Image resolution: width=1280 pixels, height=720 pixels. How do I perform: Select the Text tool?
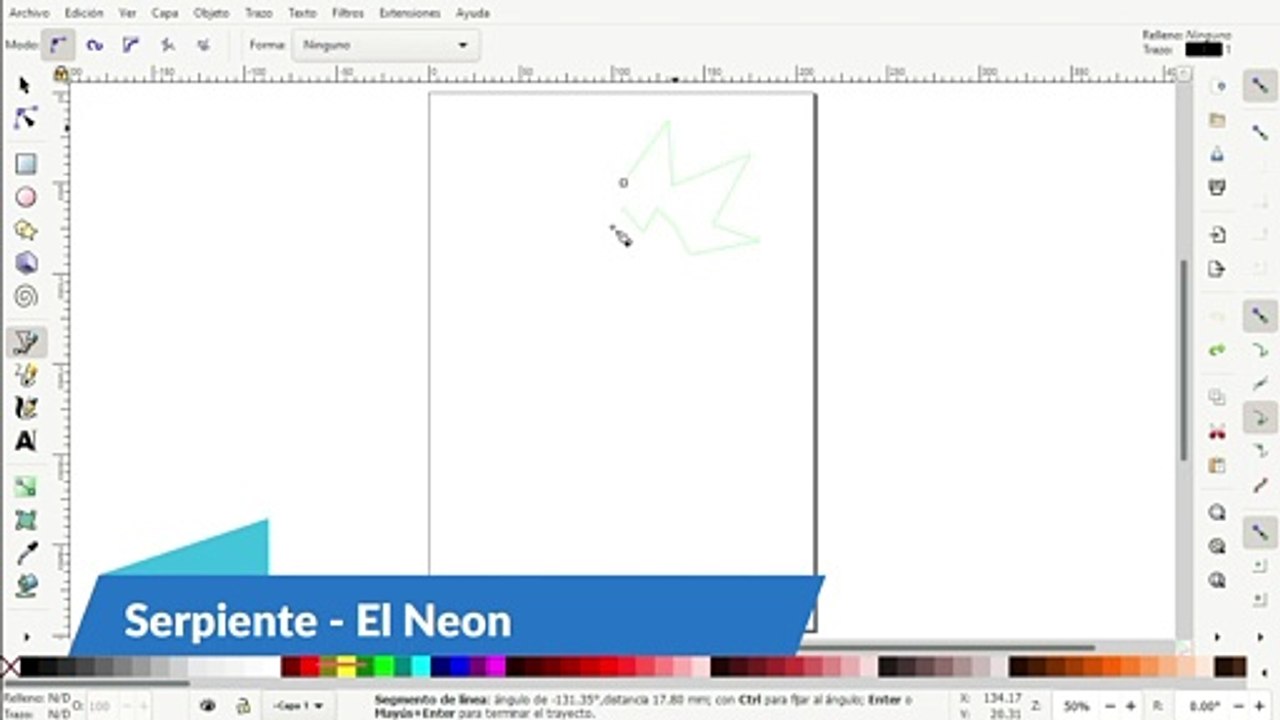pyautogui.click(x=26, y=441)
